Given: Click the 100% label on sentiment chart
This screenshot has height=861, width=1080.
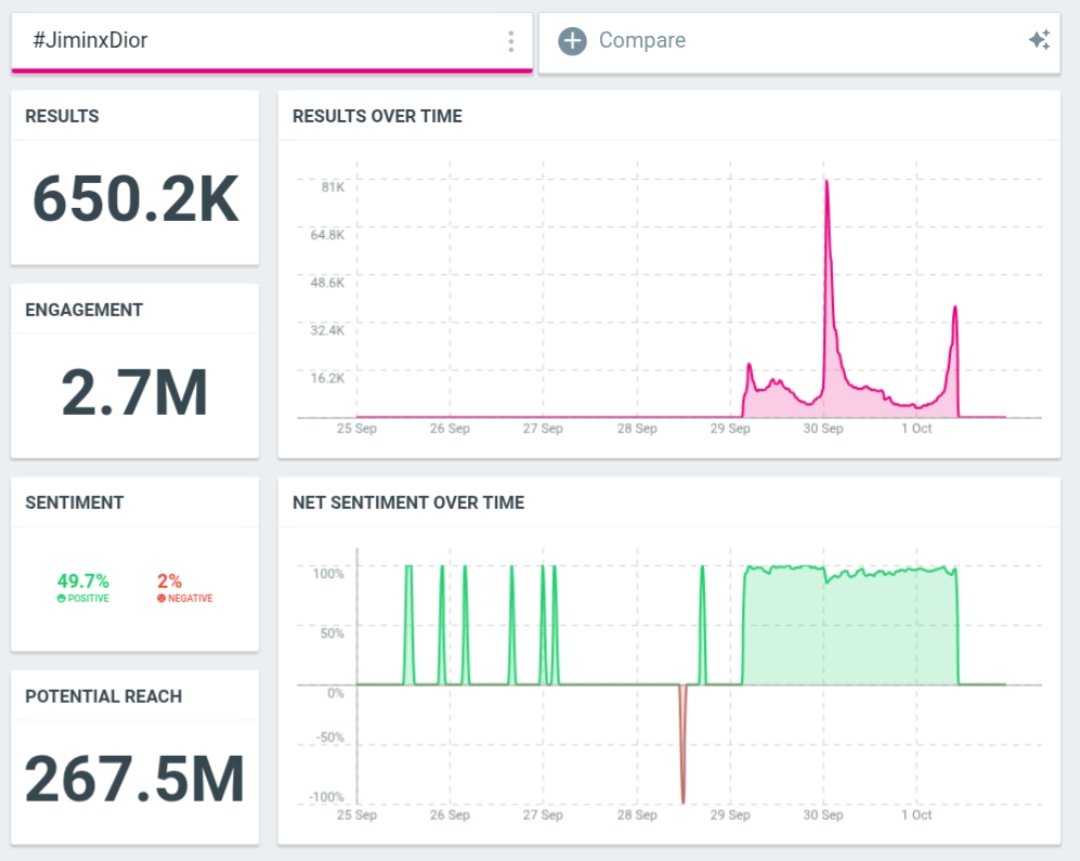Looking at the screenshot, I should 329,574.
